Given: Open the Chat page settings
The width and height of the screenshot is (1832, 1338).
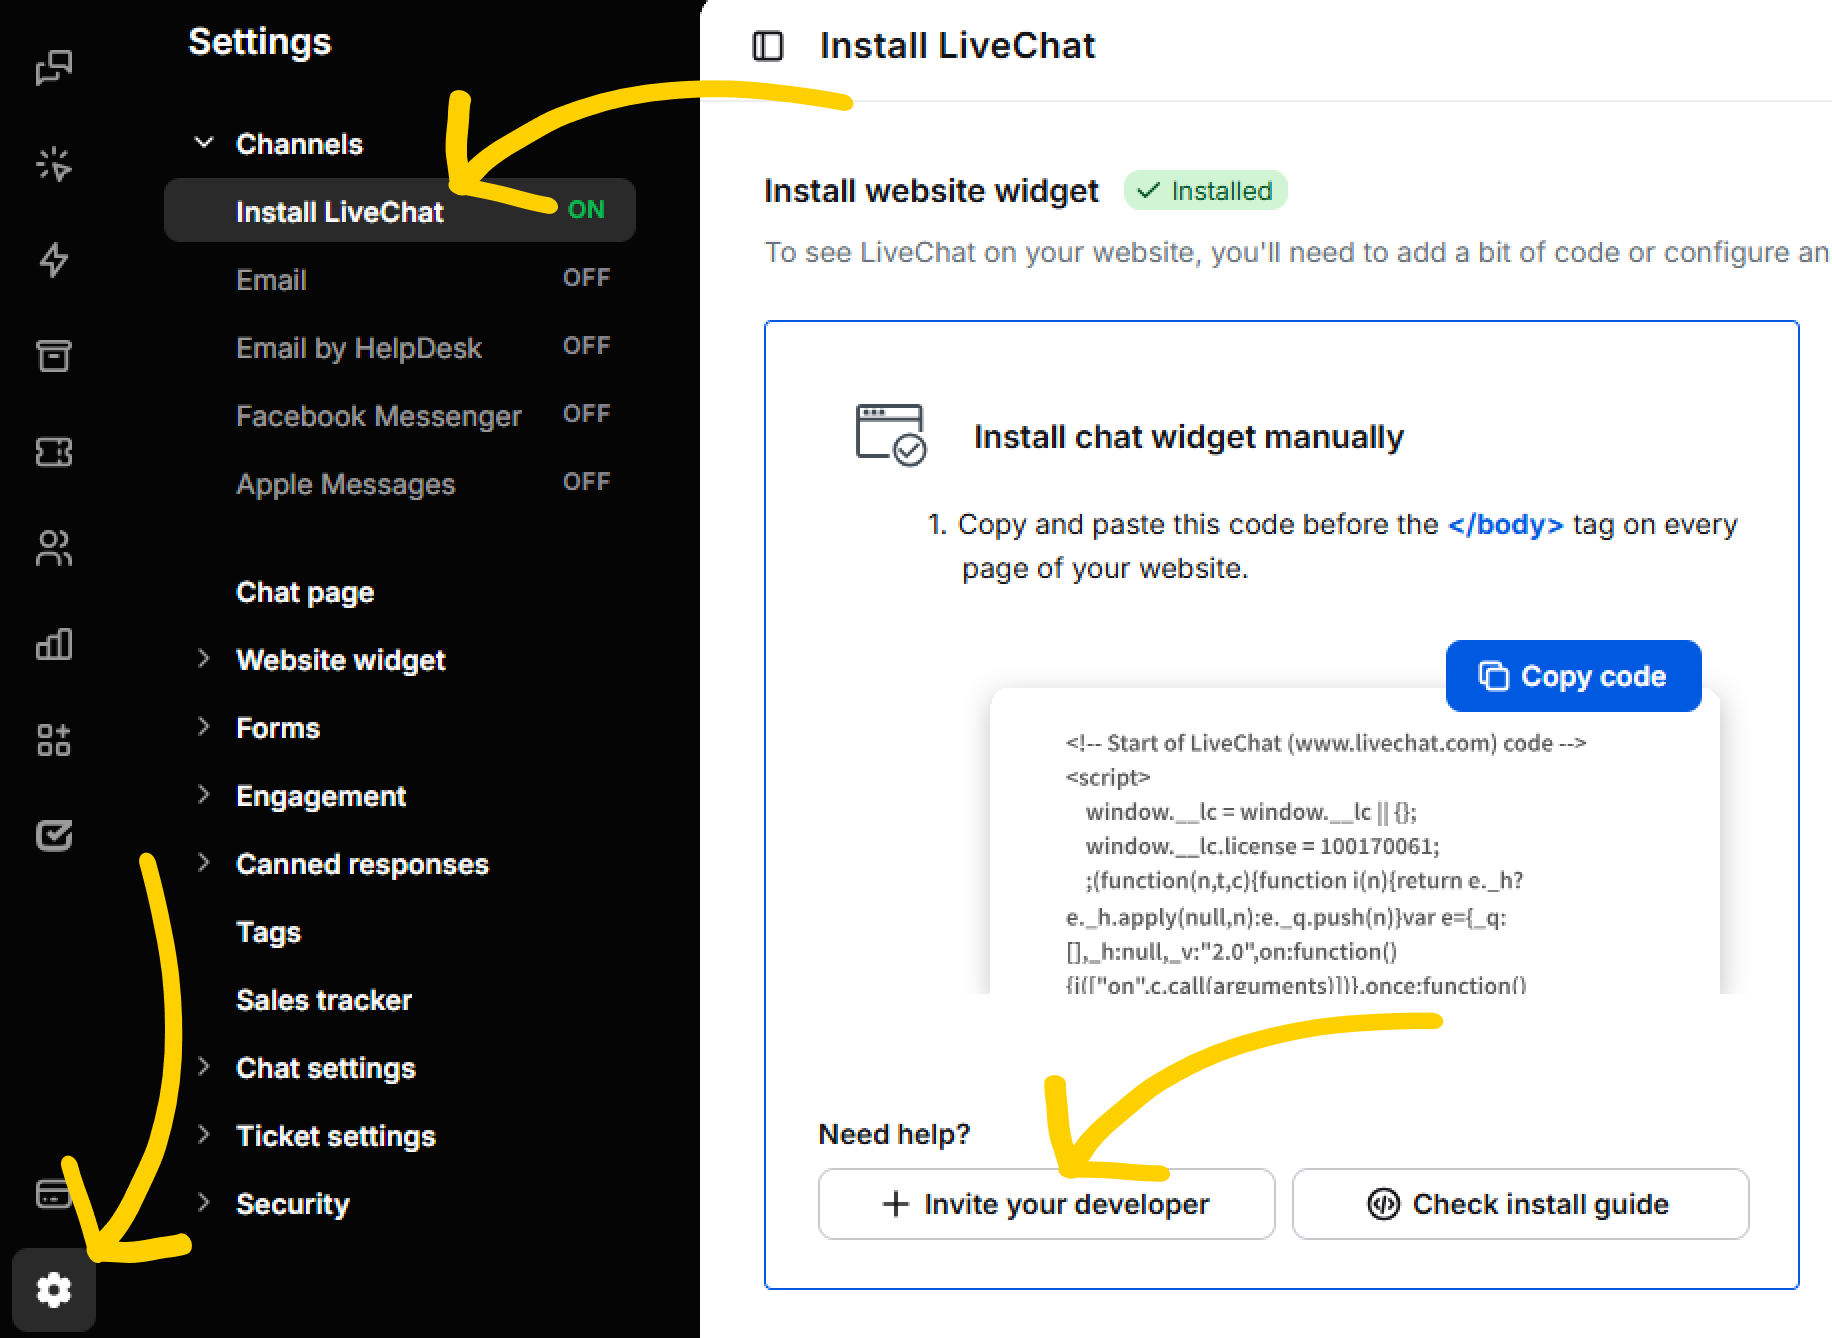Looking at the screenshot, I should (305, 592).
